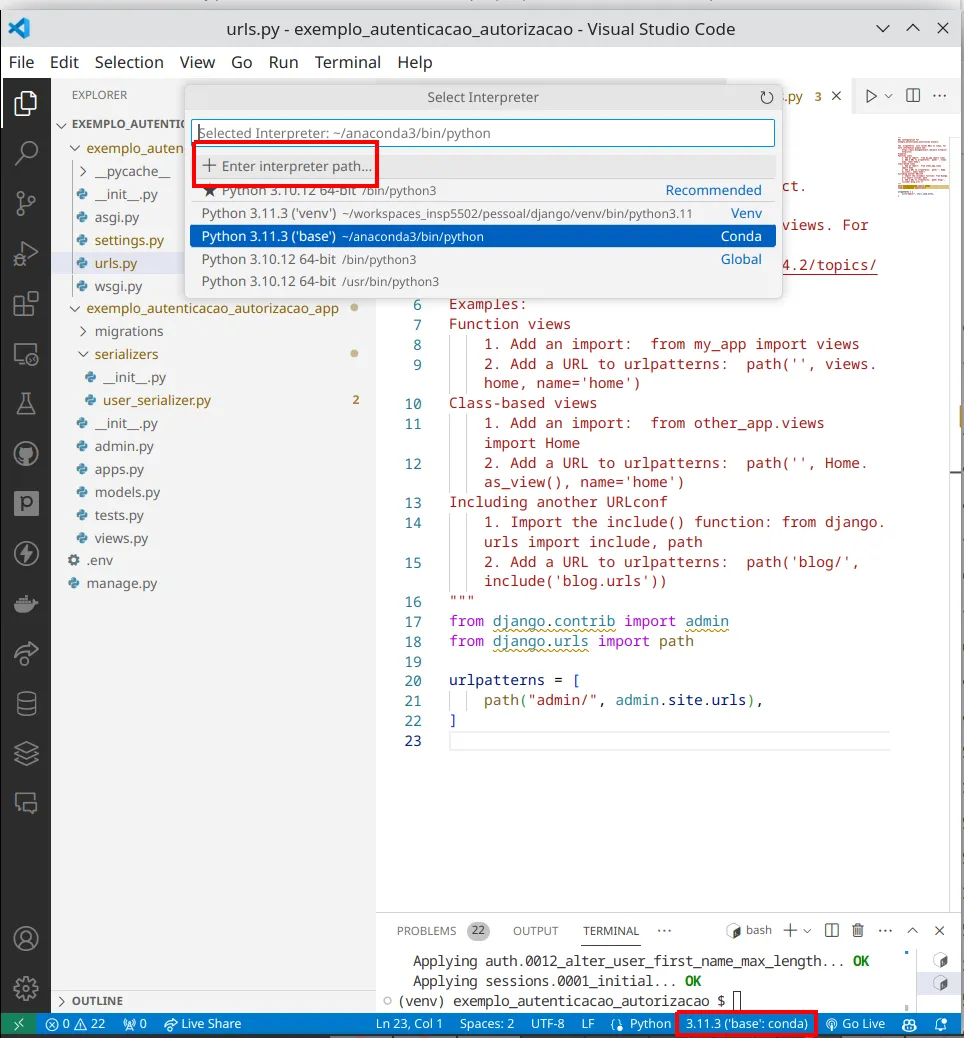Screen dimensions: 964x1038
Task: Open the .env file
Action: pos(99,561)
